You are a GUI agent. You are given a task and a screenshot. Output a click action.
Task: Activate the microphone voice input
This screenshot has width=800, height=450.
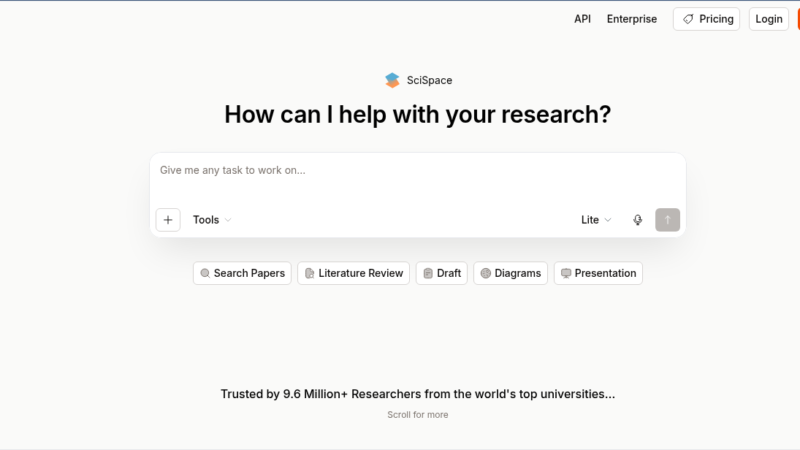point(637,220)
